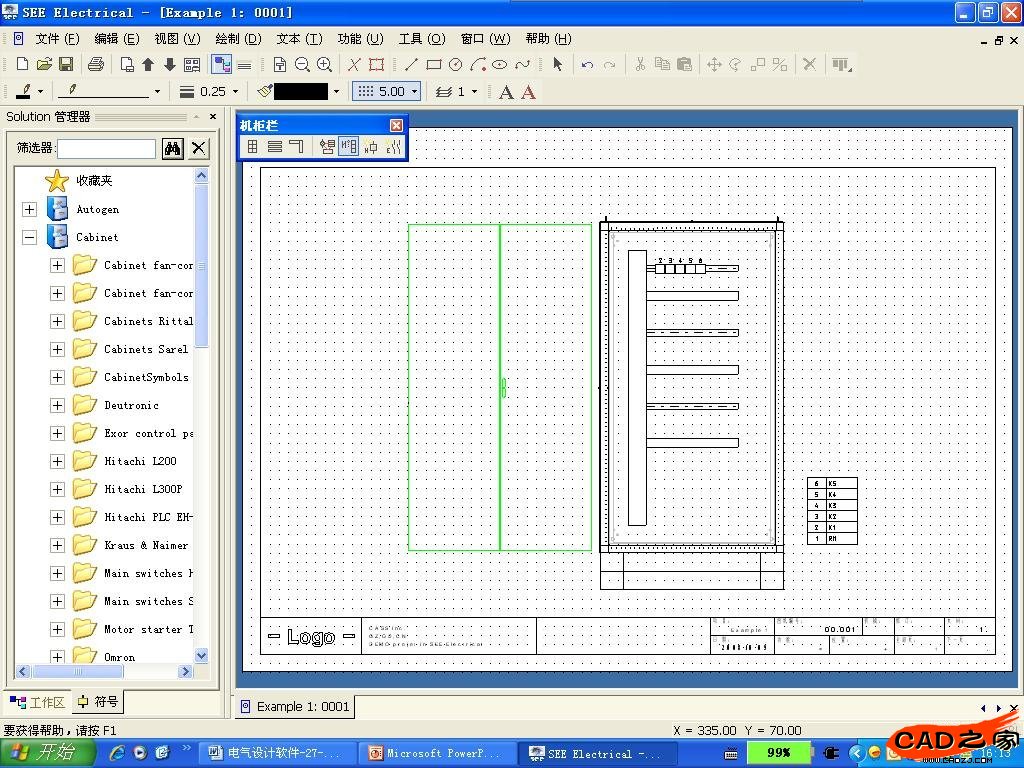The width and height of the screenshot is (1024, 768).
Task: Click the ellipse drawing tool
Action: 500,65
